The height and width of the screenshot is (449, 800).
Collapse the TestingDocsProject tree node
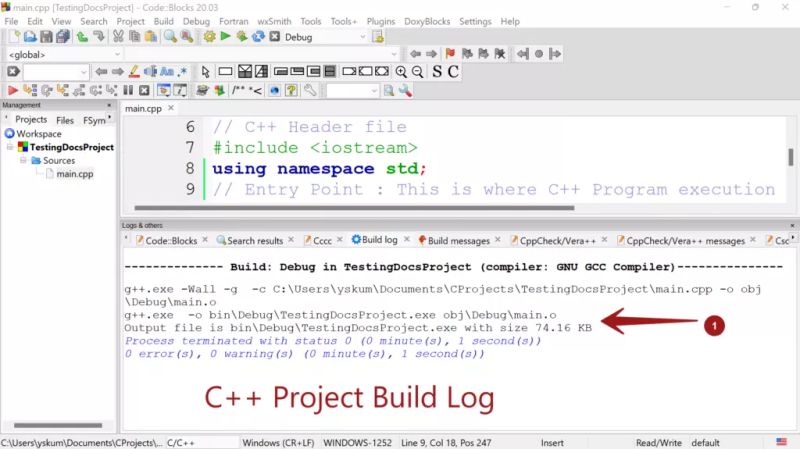click(10, 147)
